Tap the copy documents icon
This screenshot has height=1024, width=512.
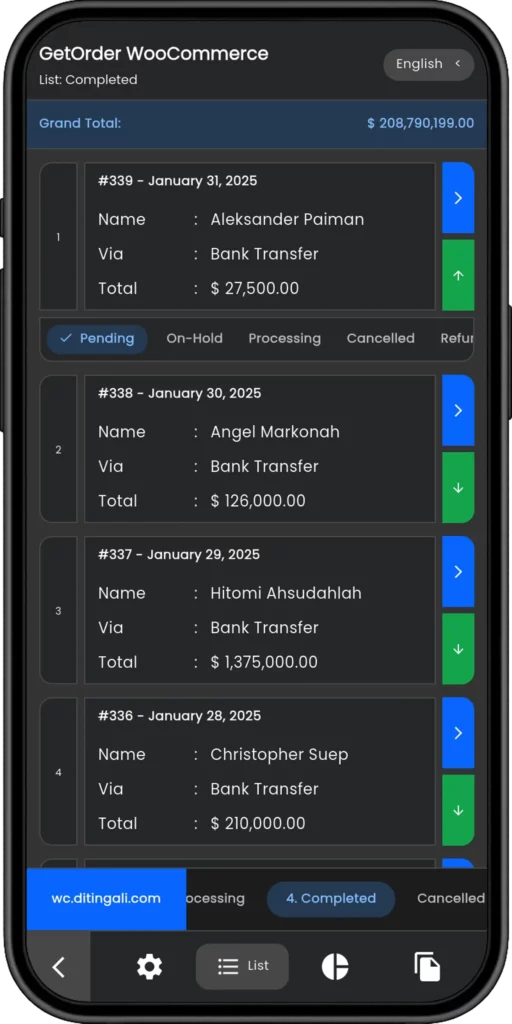[x=427, y=967]
